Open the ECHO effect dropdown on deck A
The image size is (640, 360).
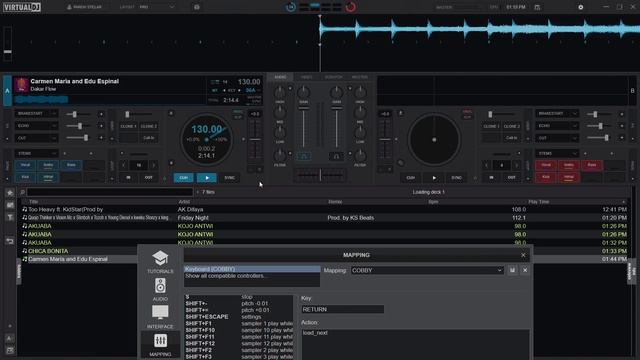pos(36,126)
